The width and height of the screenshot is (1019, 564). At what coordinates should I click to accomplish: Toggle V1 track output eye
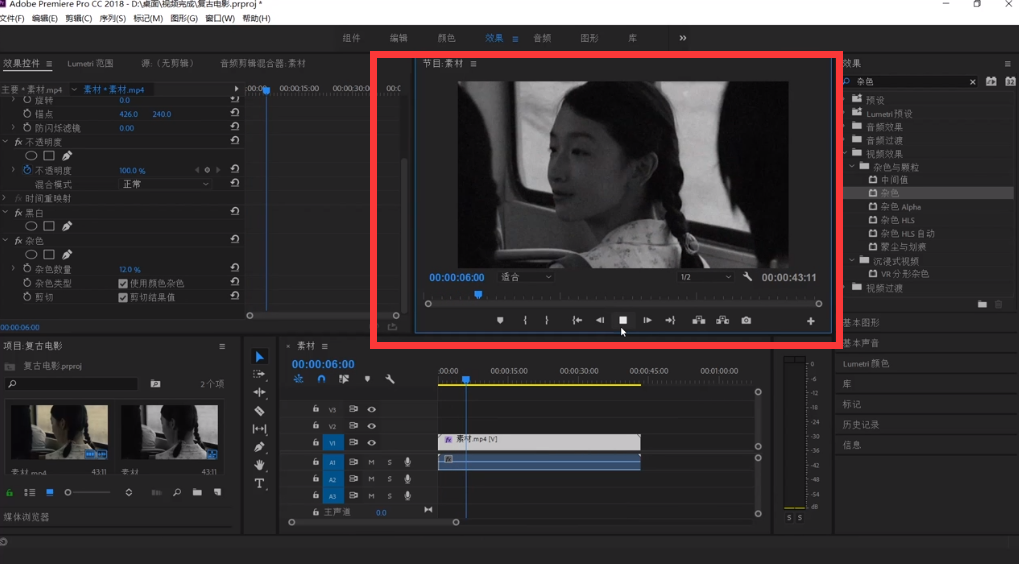point(371,442)
